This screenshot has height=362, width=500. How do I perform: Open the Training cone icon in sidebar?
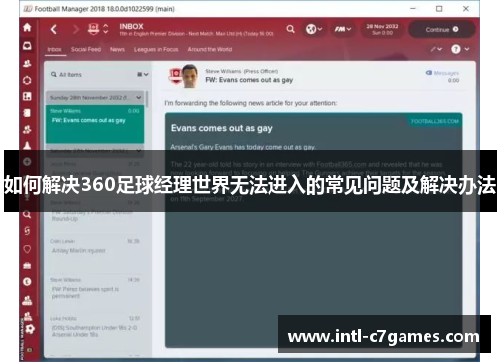click(27, 146)
